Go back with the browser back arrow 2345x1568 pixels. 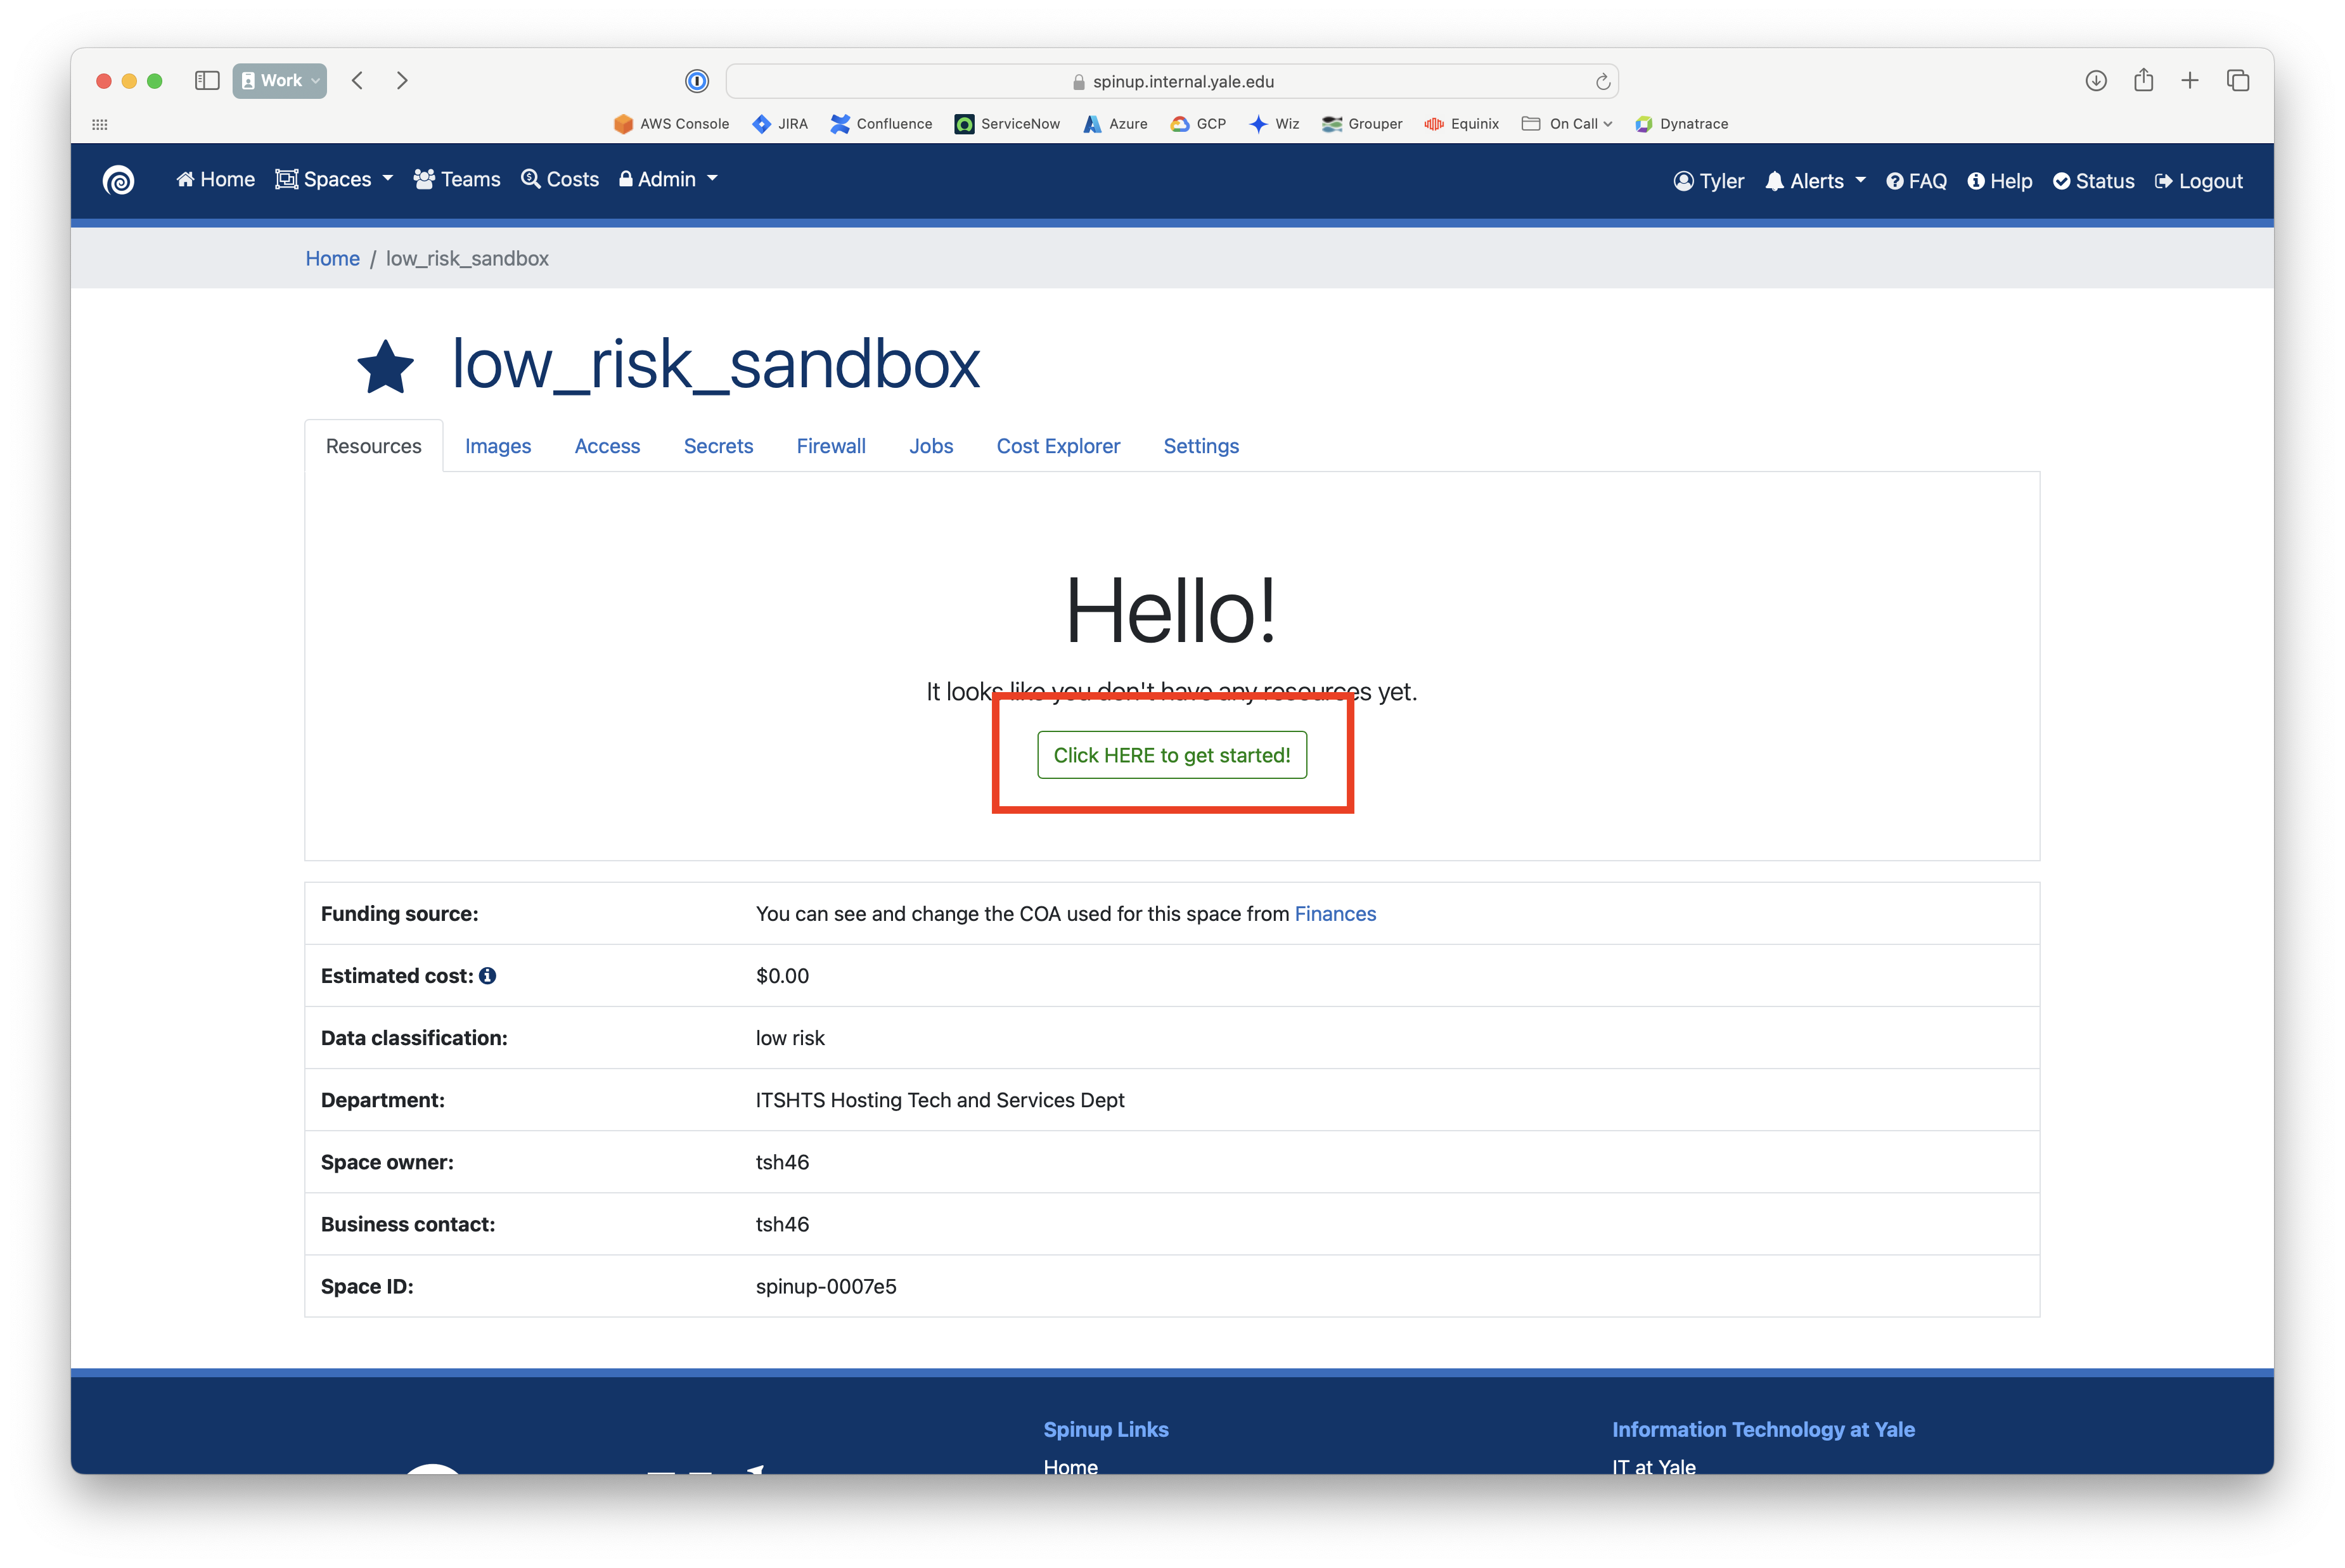[357, 80]
